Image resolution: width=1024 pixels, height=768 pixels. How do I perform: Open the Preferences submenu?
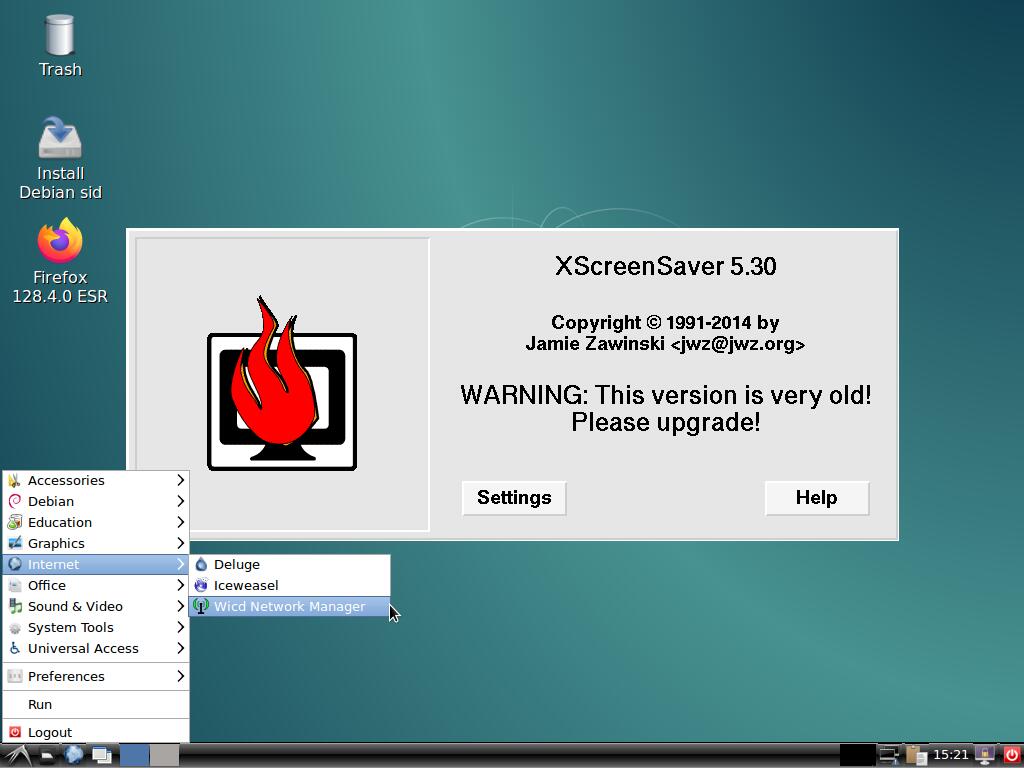coord(96,676)
